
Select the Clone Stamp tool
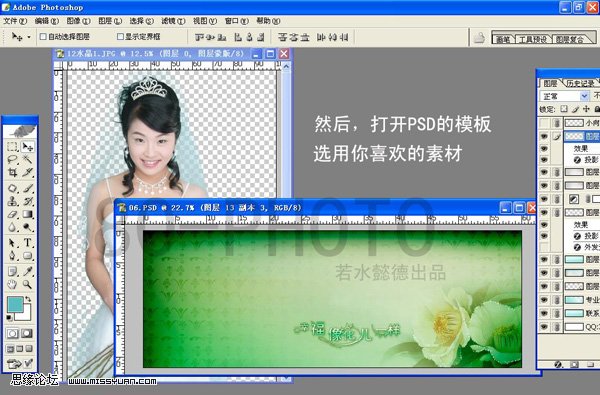click(12, 201)
